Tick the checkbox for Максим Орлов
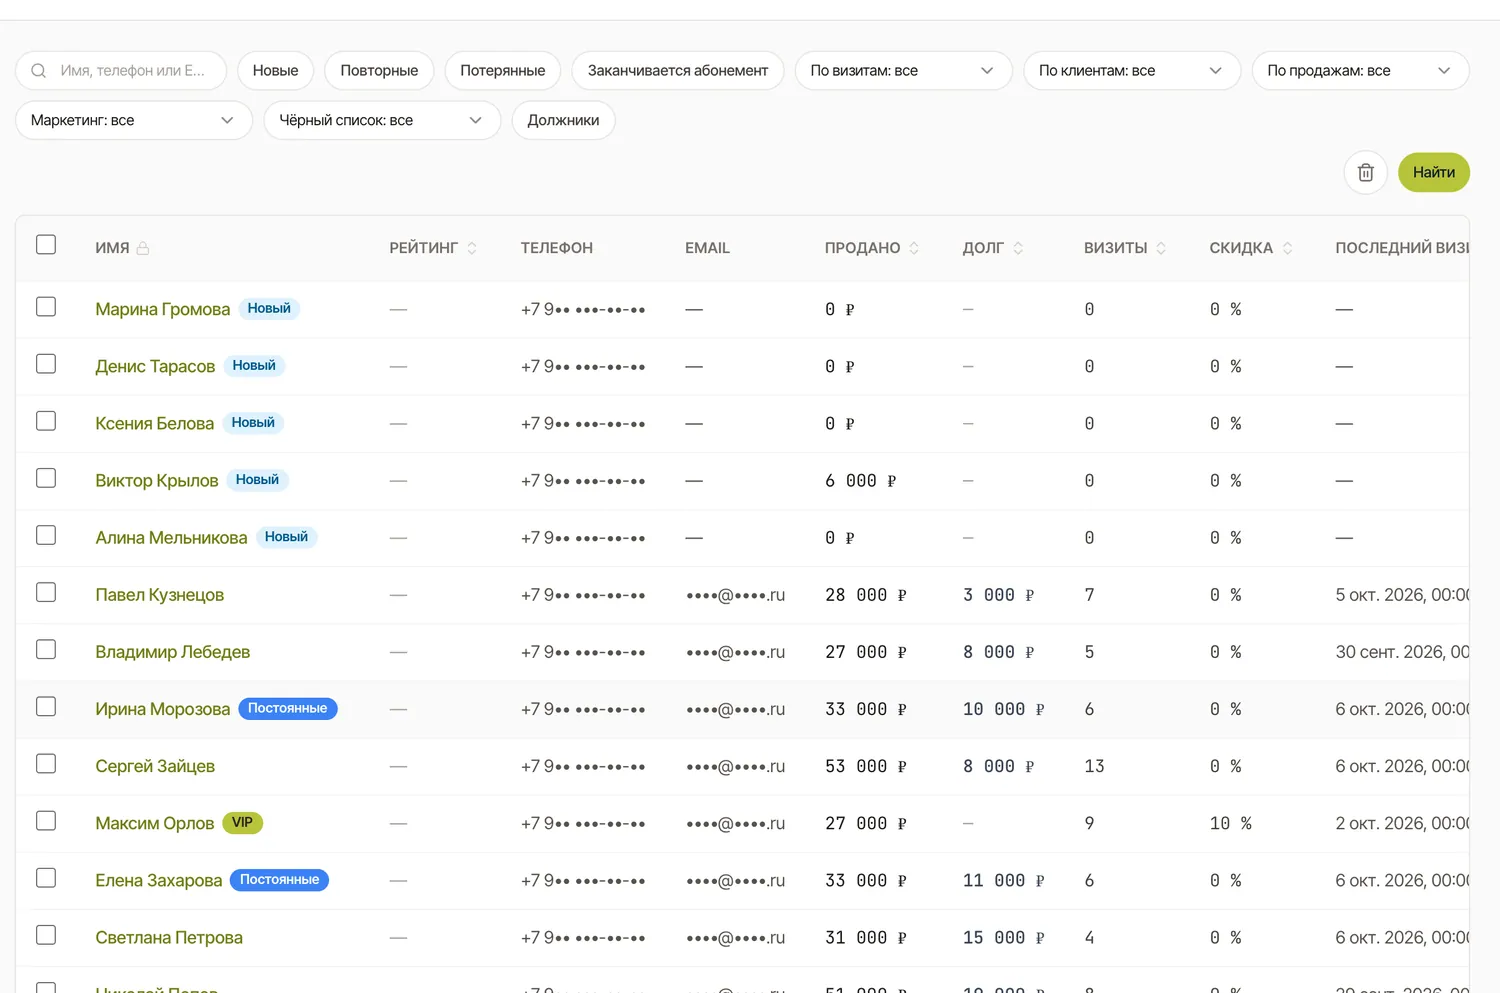 (x=46, y=821)
